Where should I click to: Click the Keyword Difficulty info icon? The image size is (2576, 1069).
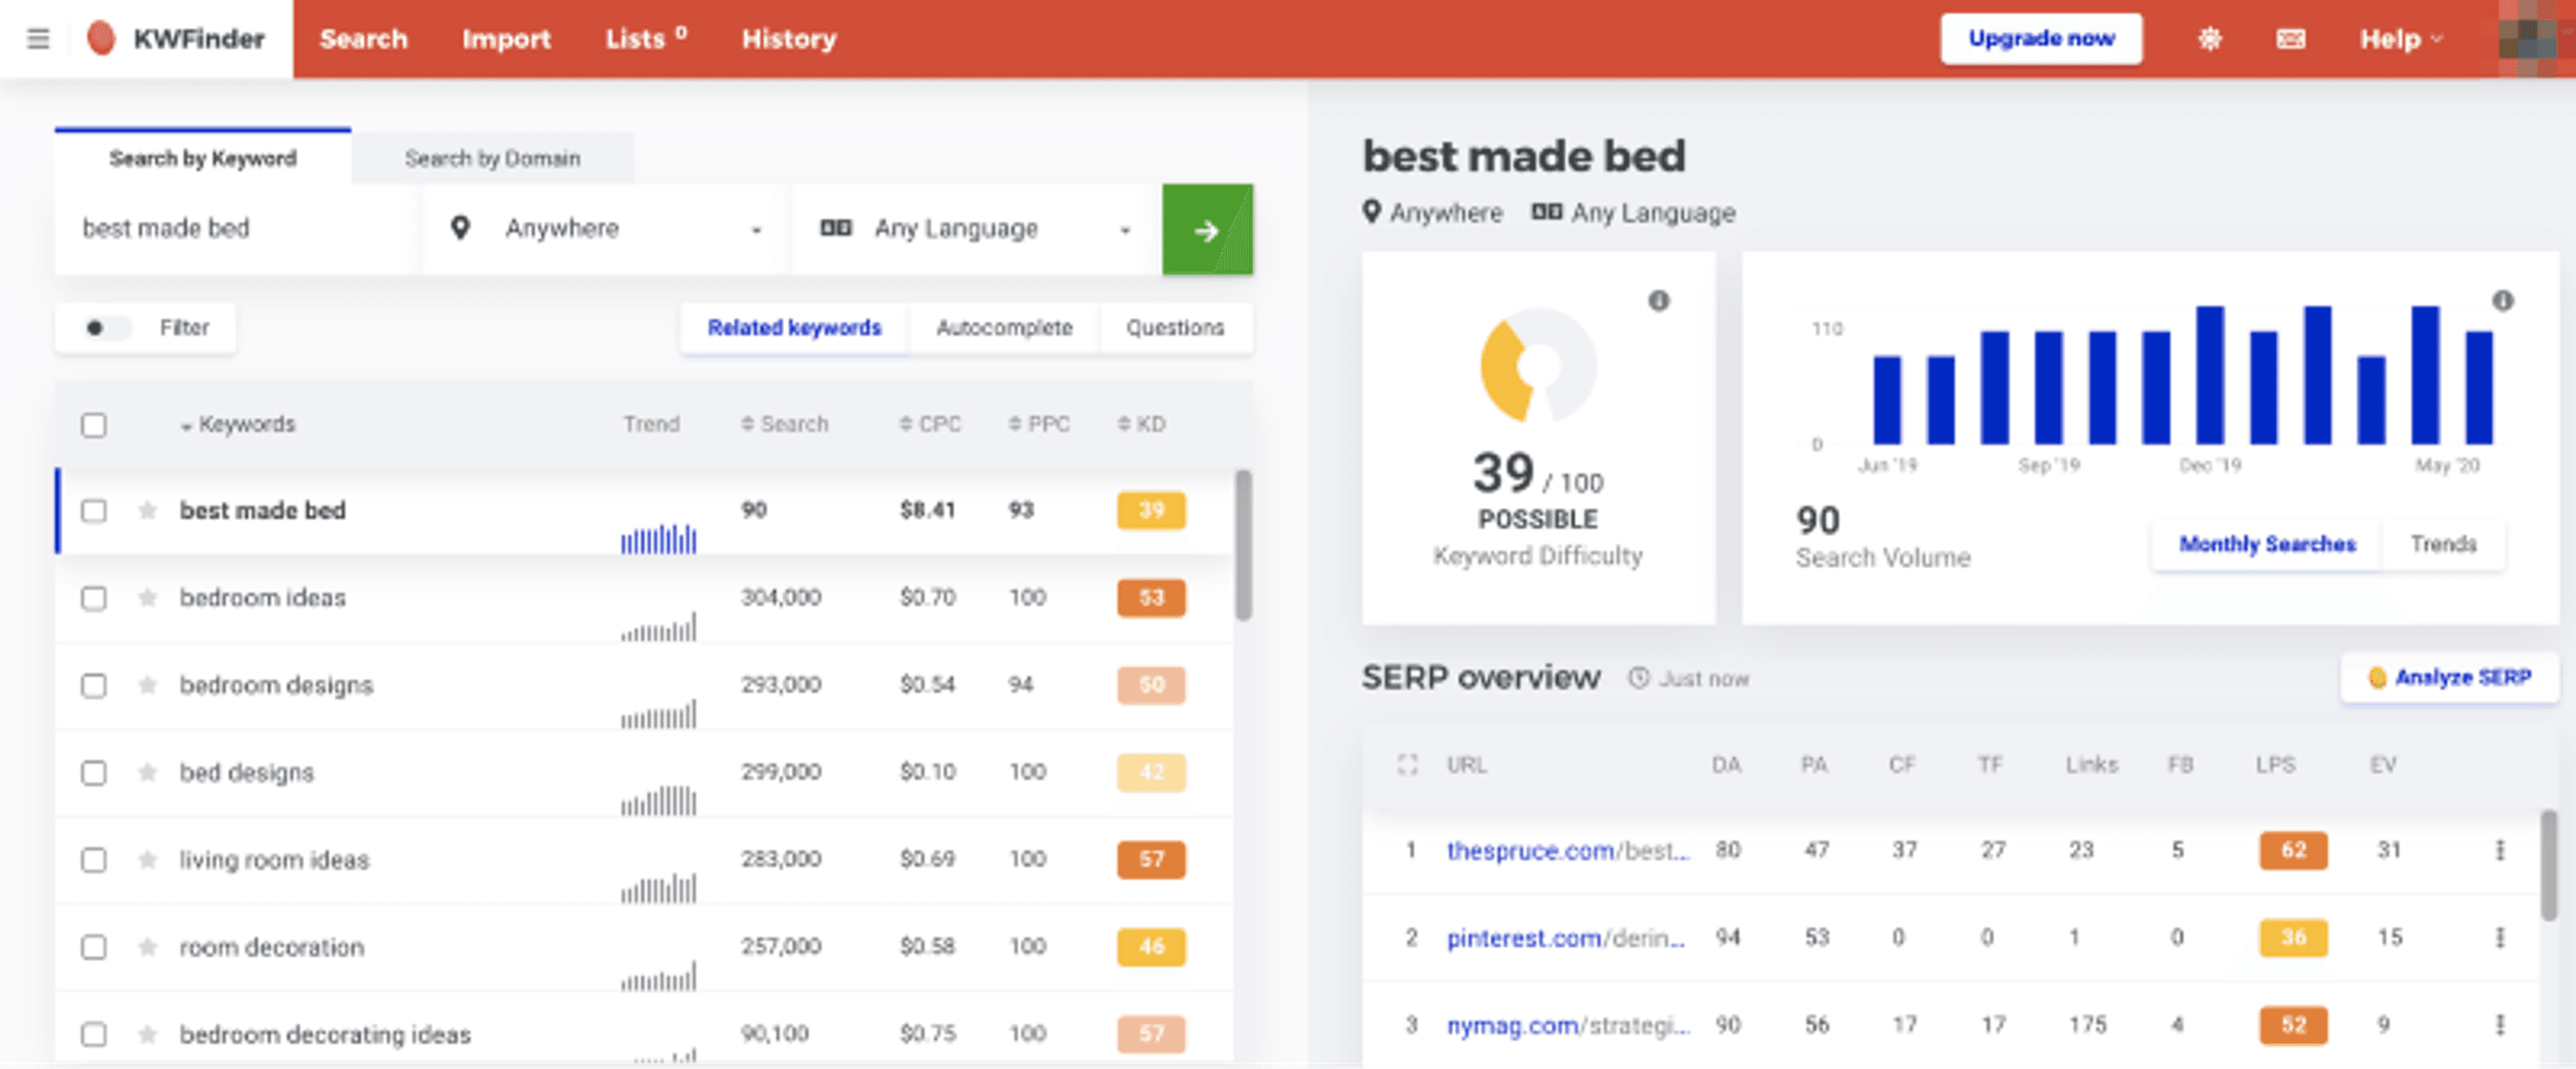[1659, 301]
